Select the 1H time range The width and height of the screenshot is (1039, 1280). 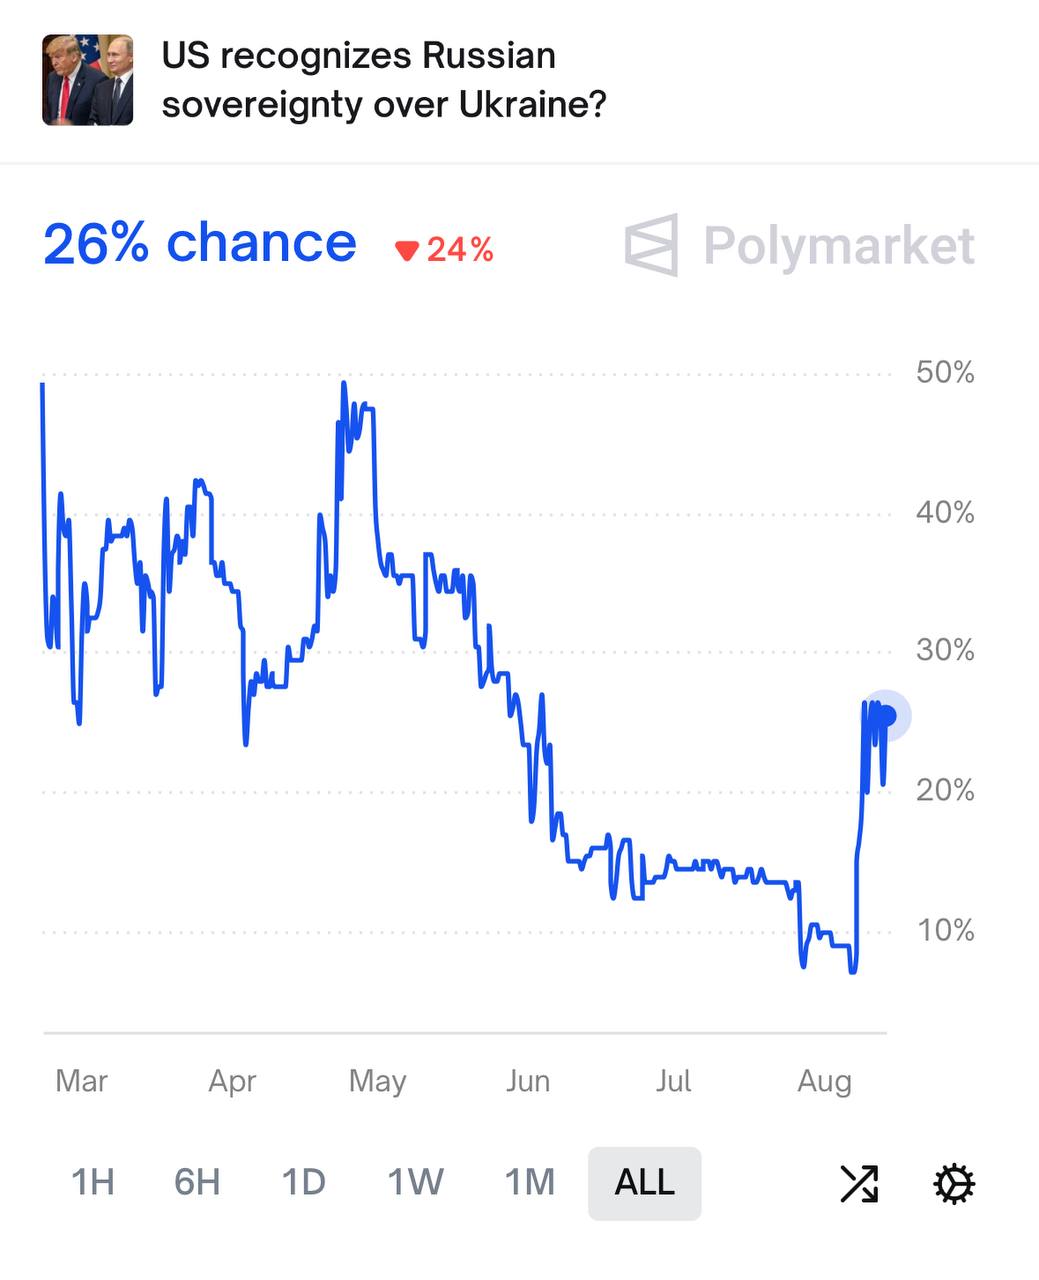click(x=92, y=1183)
